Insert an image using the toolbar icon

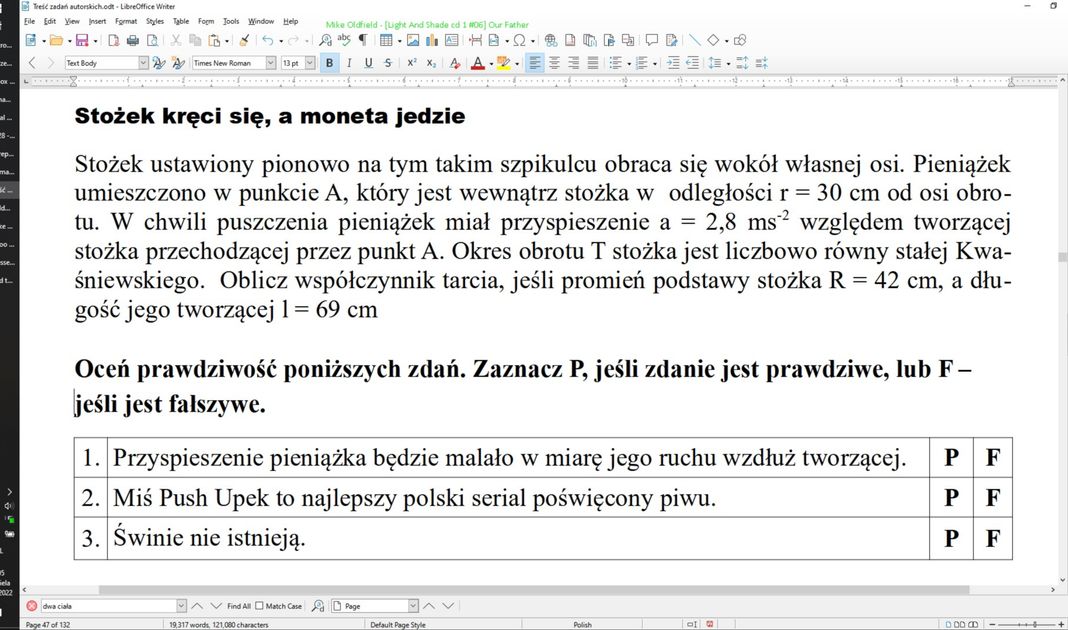coord(412,41)
